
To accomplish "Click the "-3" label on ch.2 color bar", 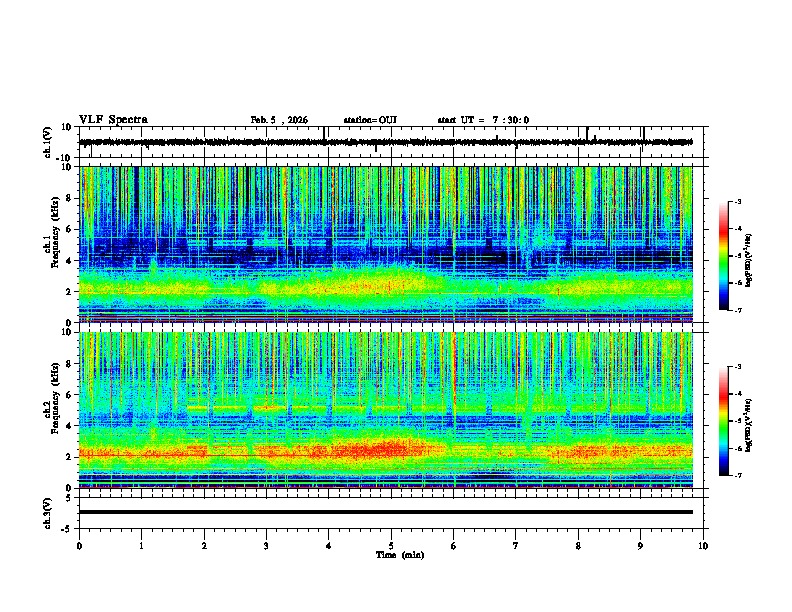I will pos(737,367).
